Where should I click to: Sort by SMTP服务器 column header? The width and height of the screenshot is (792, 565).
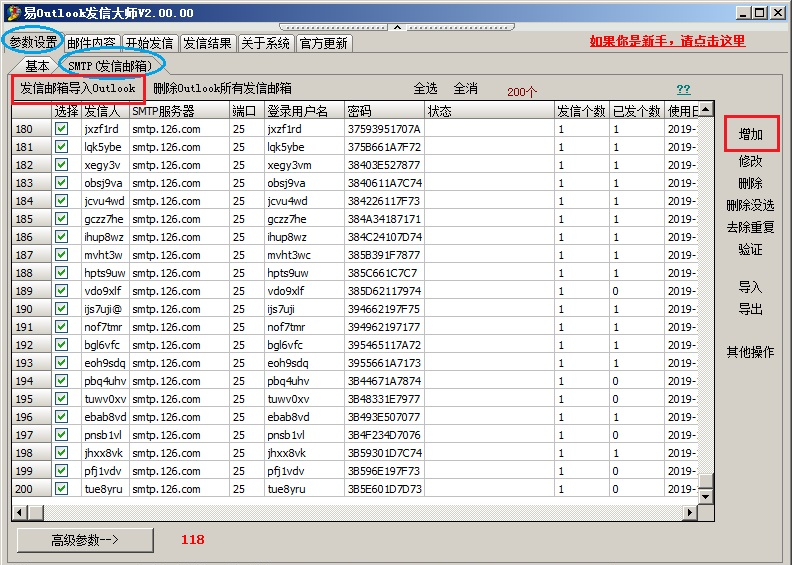(x=179, y=111)
